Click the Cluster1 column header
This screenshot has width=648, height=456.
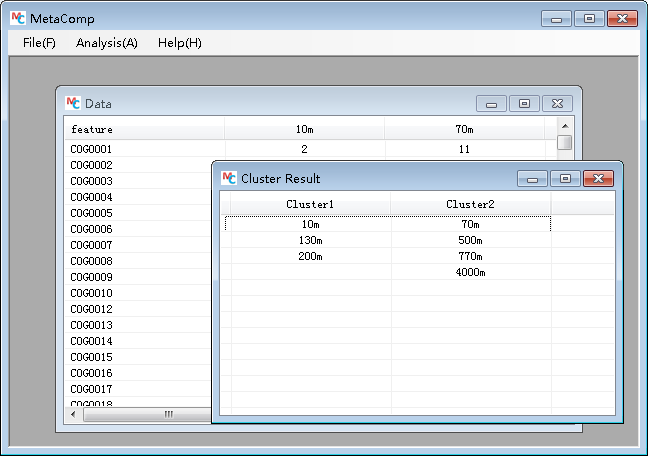coord(310,204)
